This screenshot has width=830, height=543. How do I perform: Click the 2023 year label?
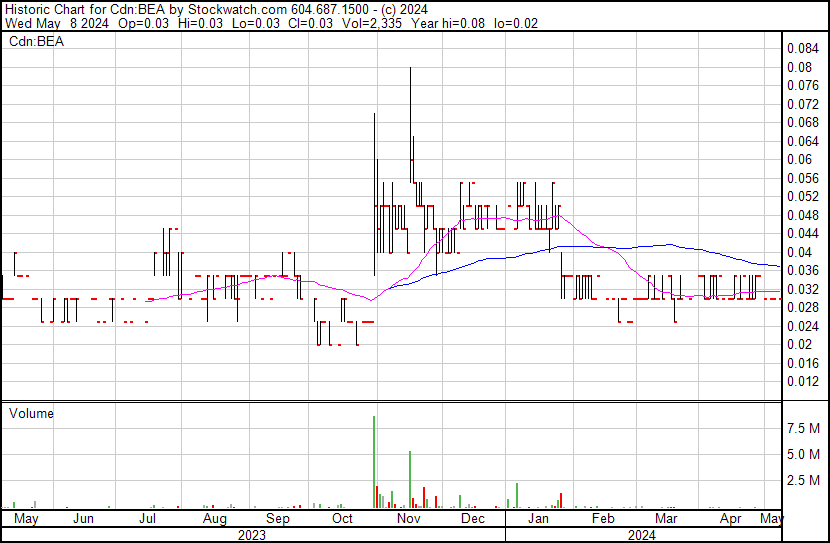251,535
